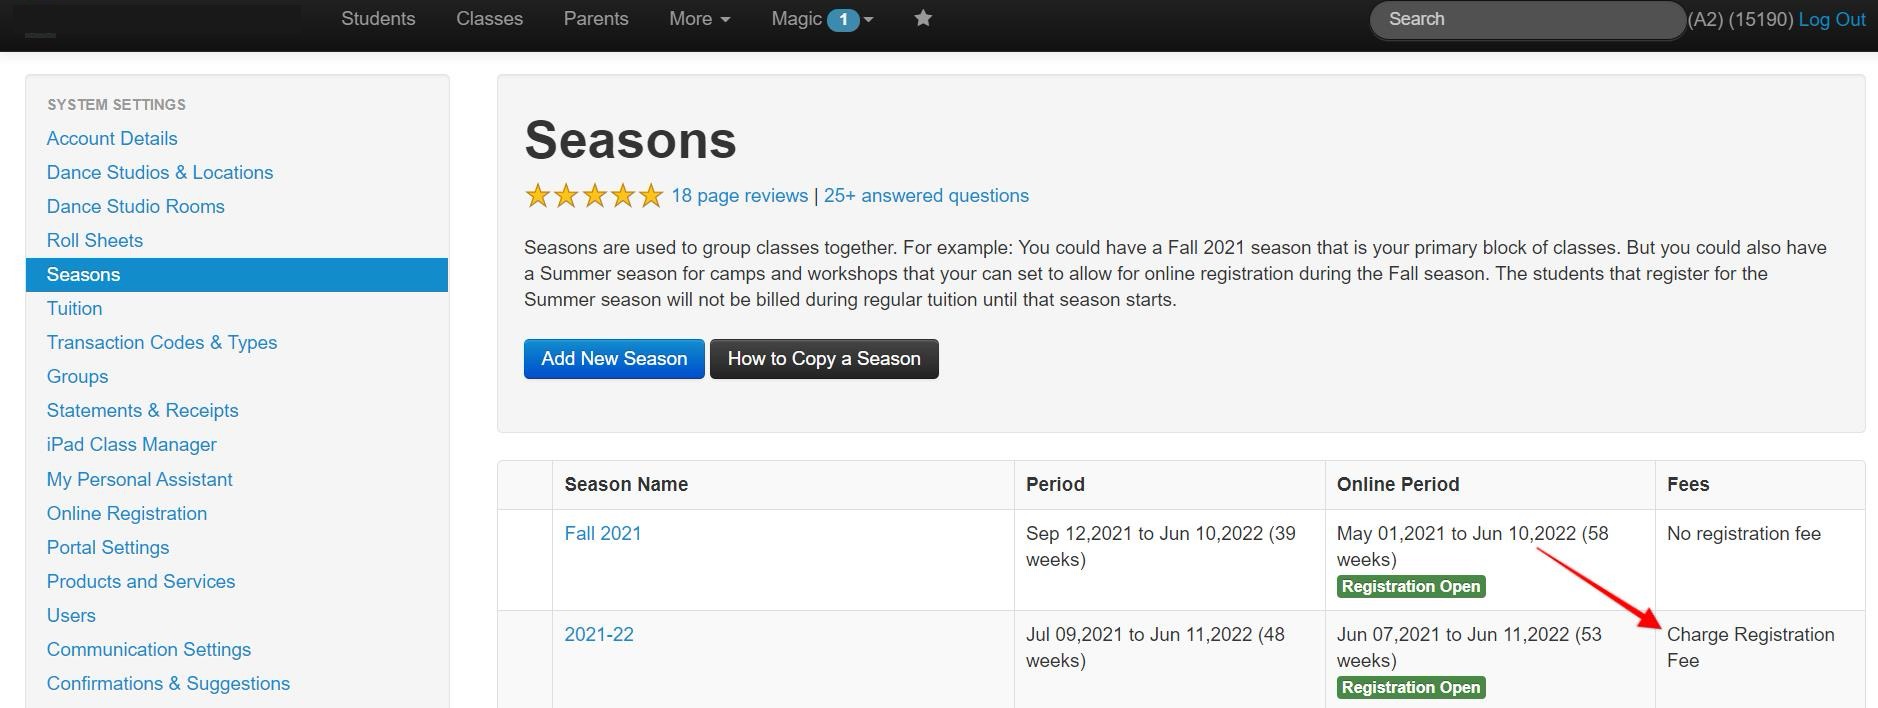Click the star favorites icon in navbar
1878x708 pixels.
923,19
